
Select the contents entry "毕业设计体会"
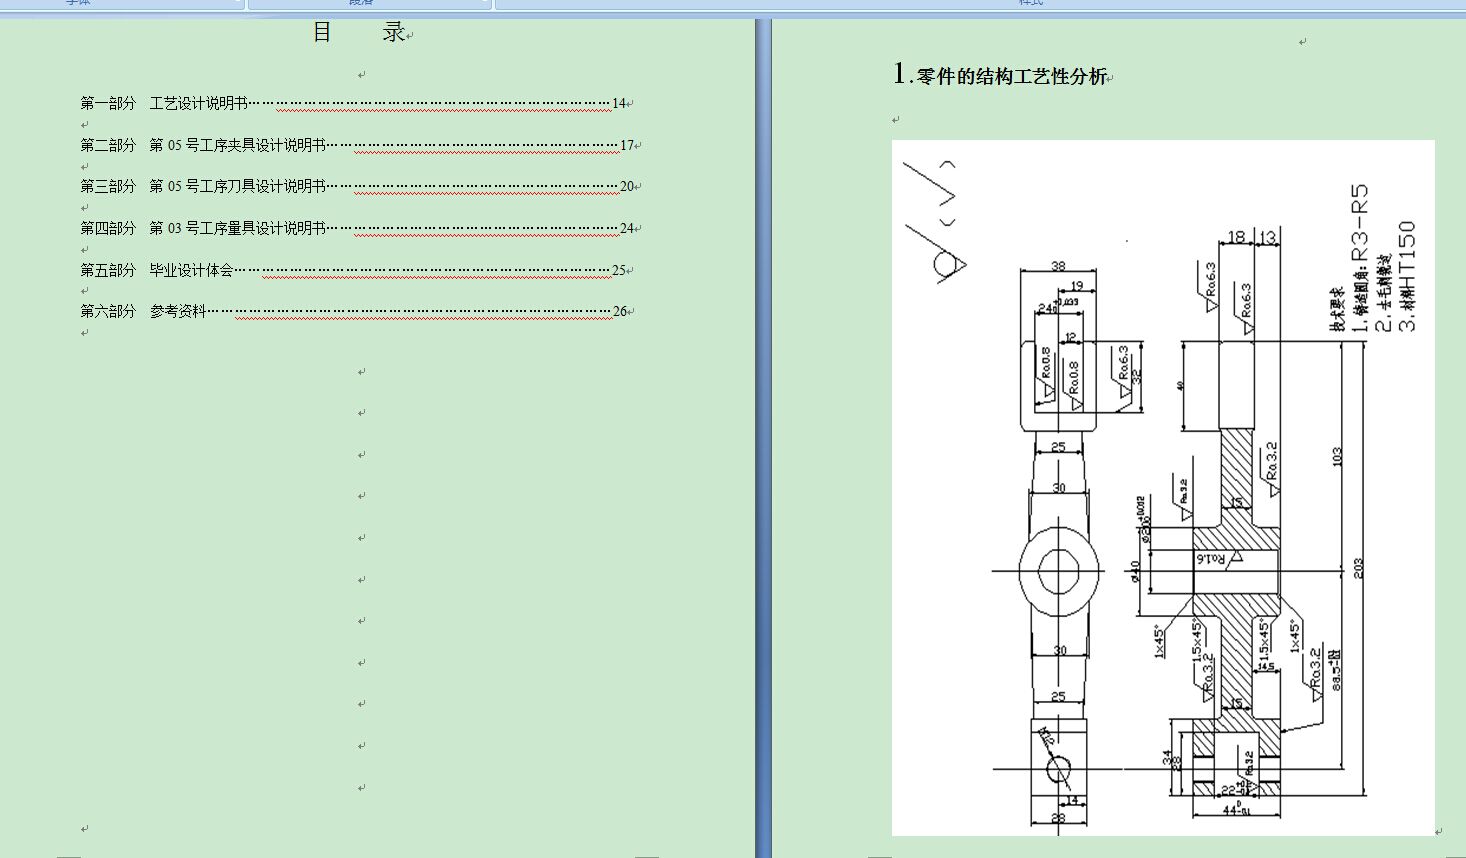(192, 270)
